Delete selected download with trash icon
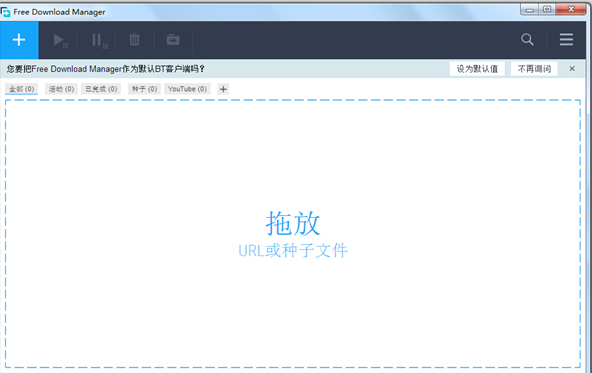 (134, 40)
